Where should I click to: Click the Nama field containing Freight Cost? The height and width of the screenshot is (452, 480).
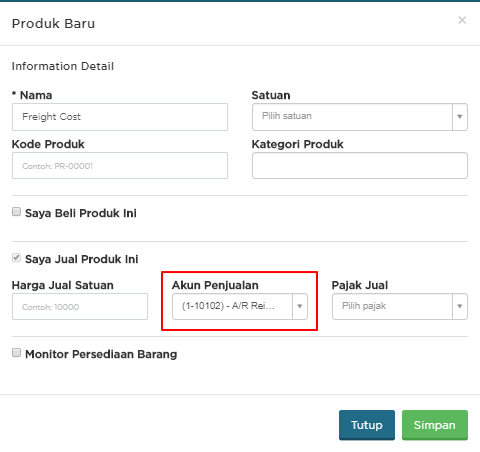point(120,117)
